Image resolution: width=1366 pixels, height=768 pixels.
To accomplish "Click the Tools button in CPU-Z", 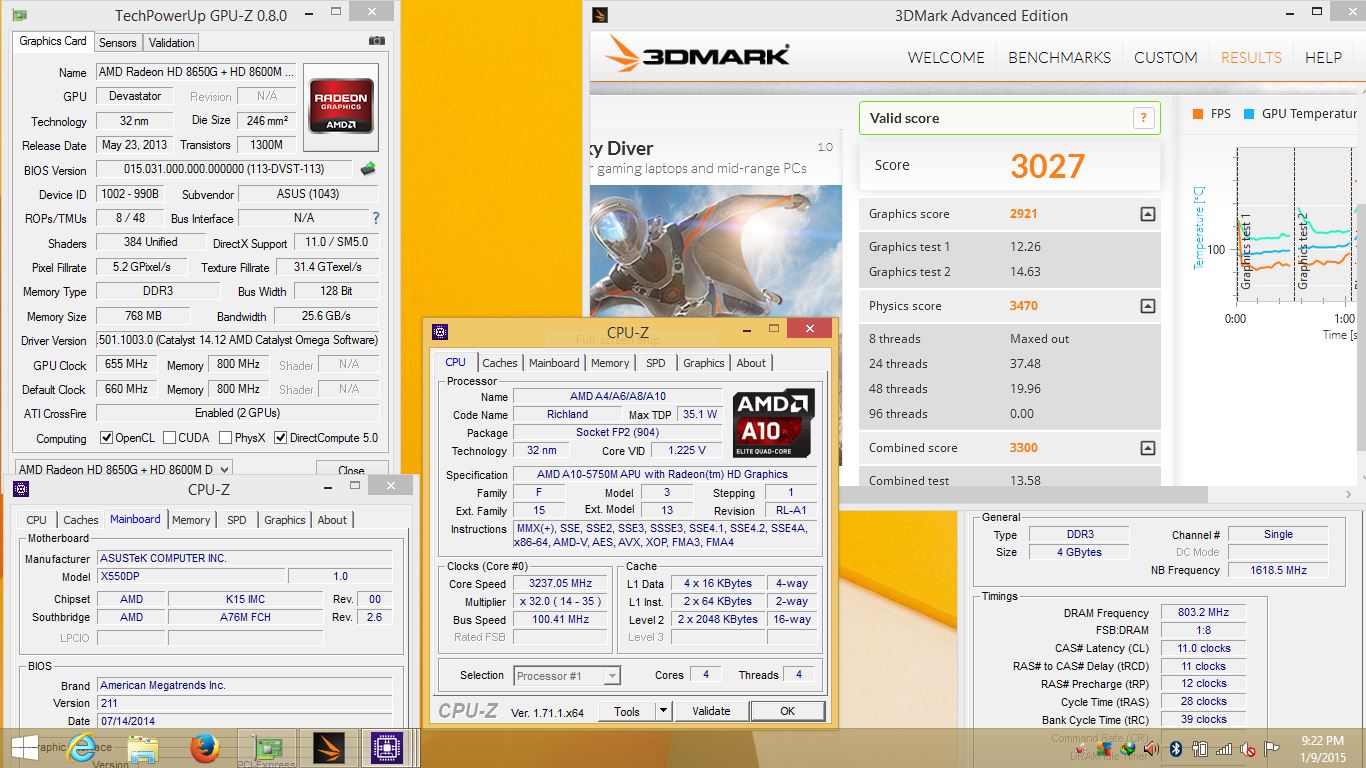I will point(627,711).
